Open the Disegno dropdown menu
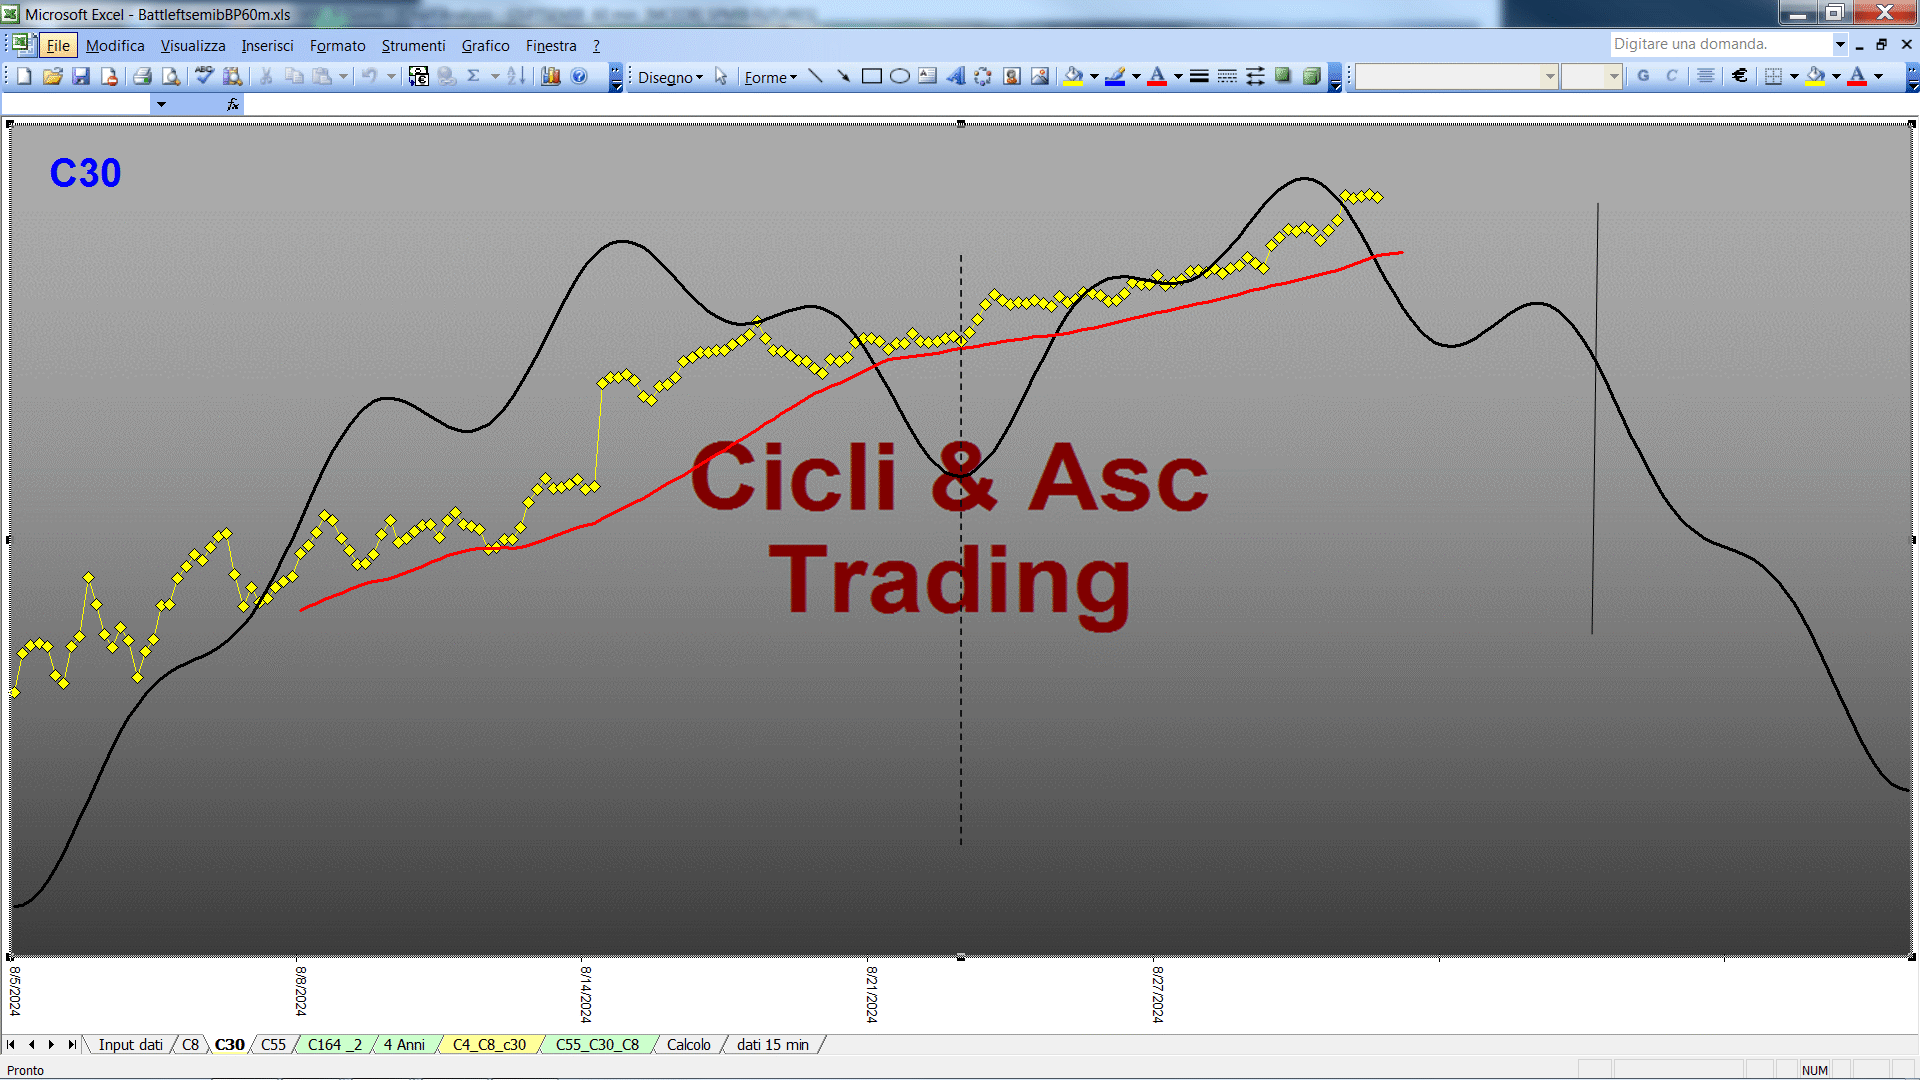Image resolution: width=1920 pixels, height=1080 pixels. (670, 77)
